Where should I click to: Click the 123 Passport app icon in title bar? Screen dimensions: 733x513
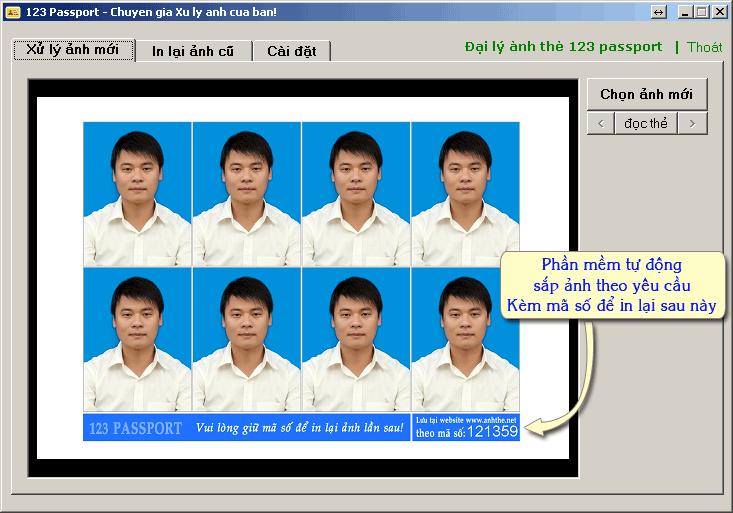[13, 12]
